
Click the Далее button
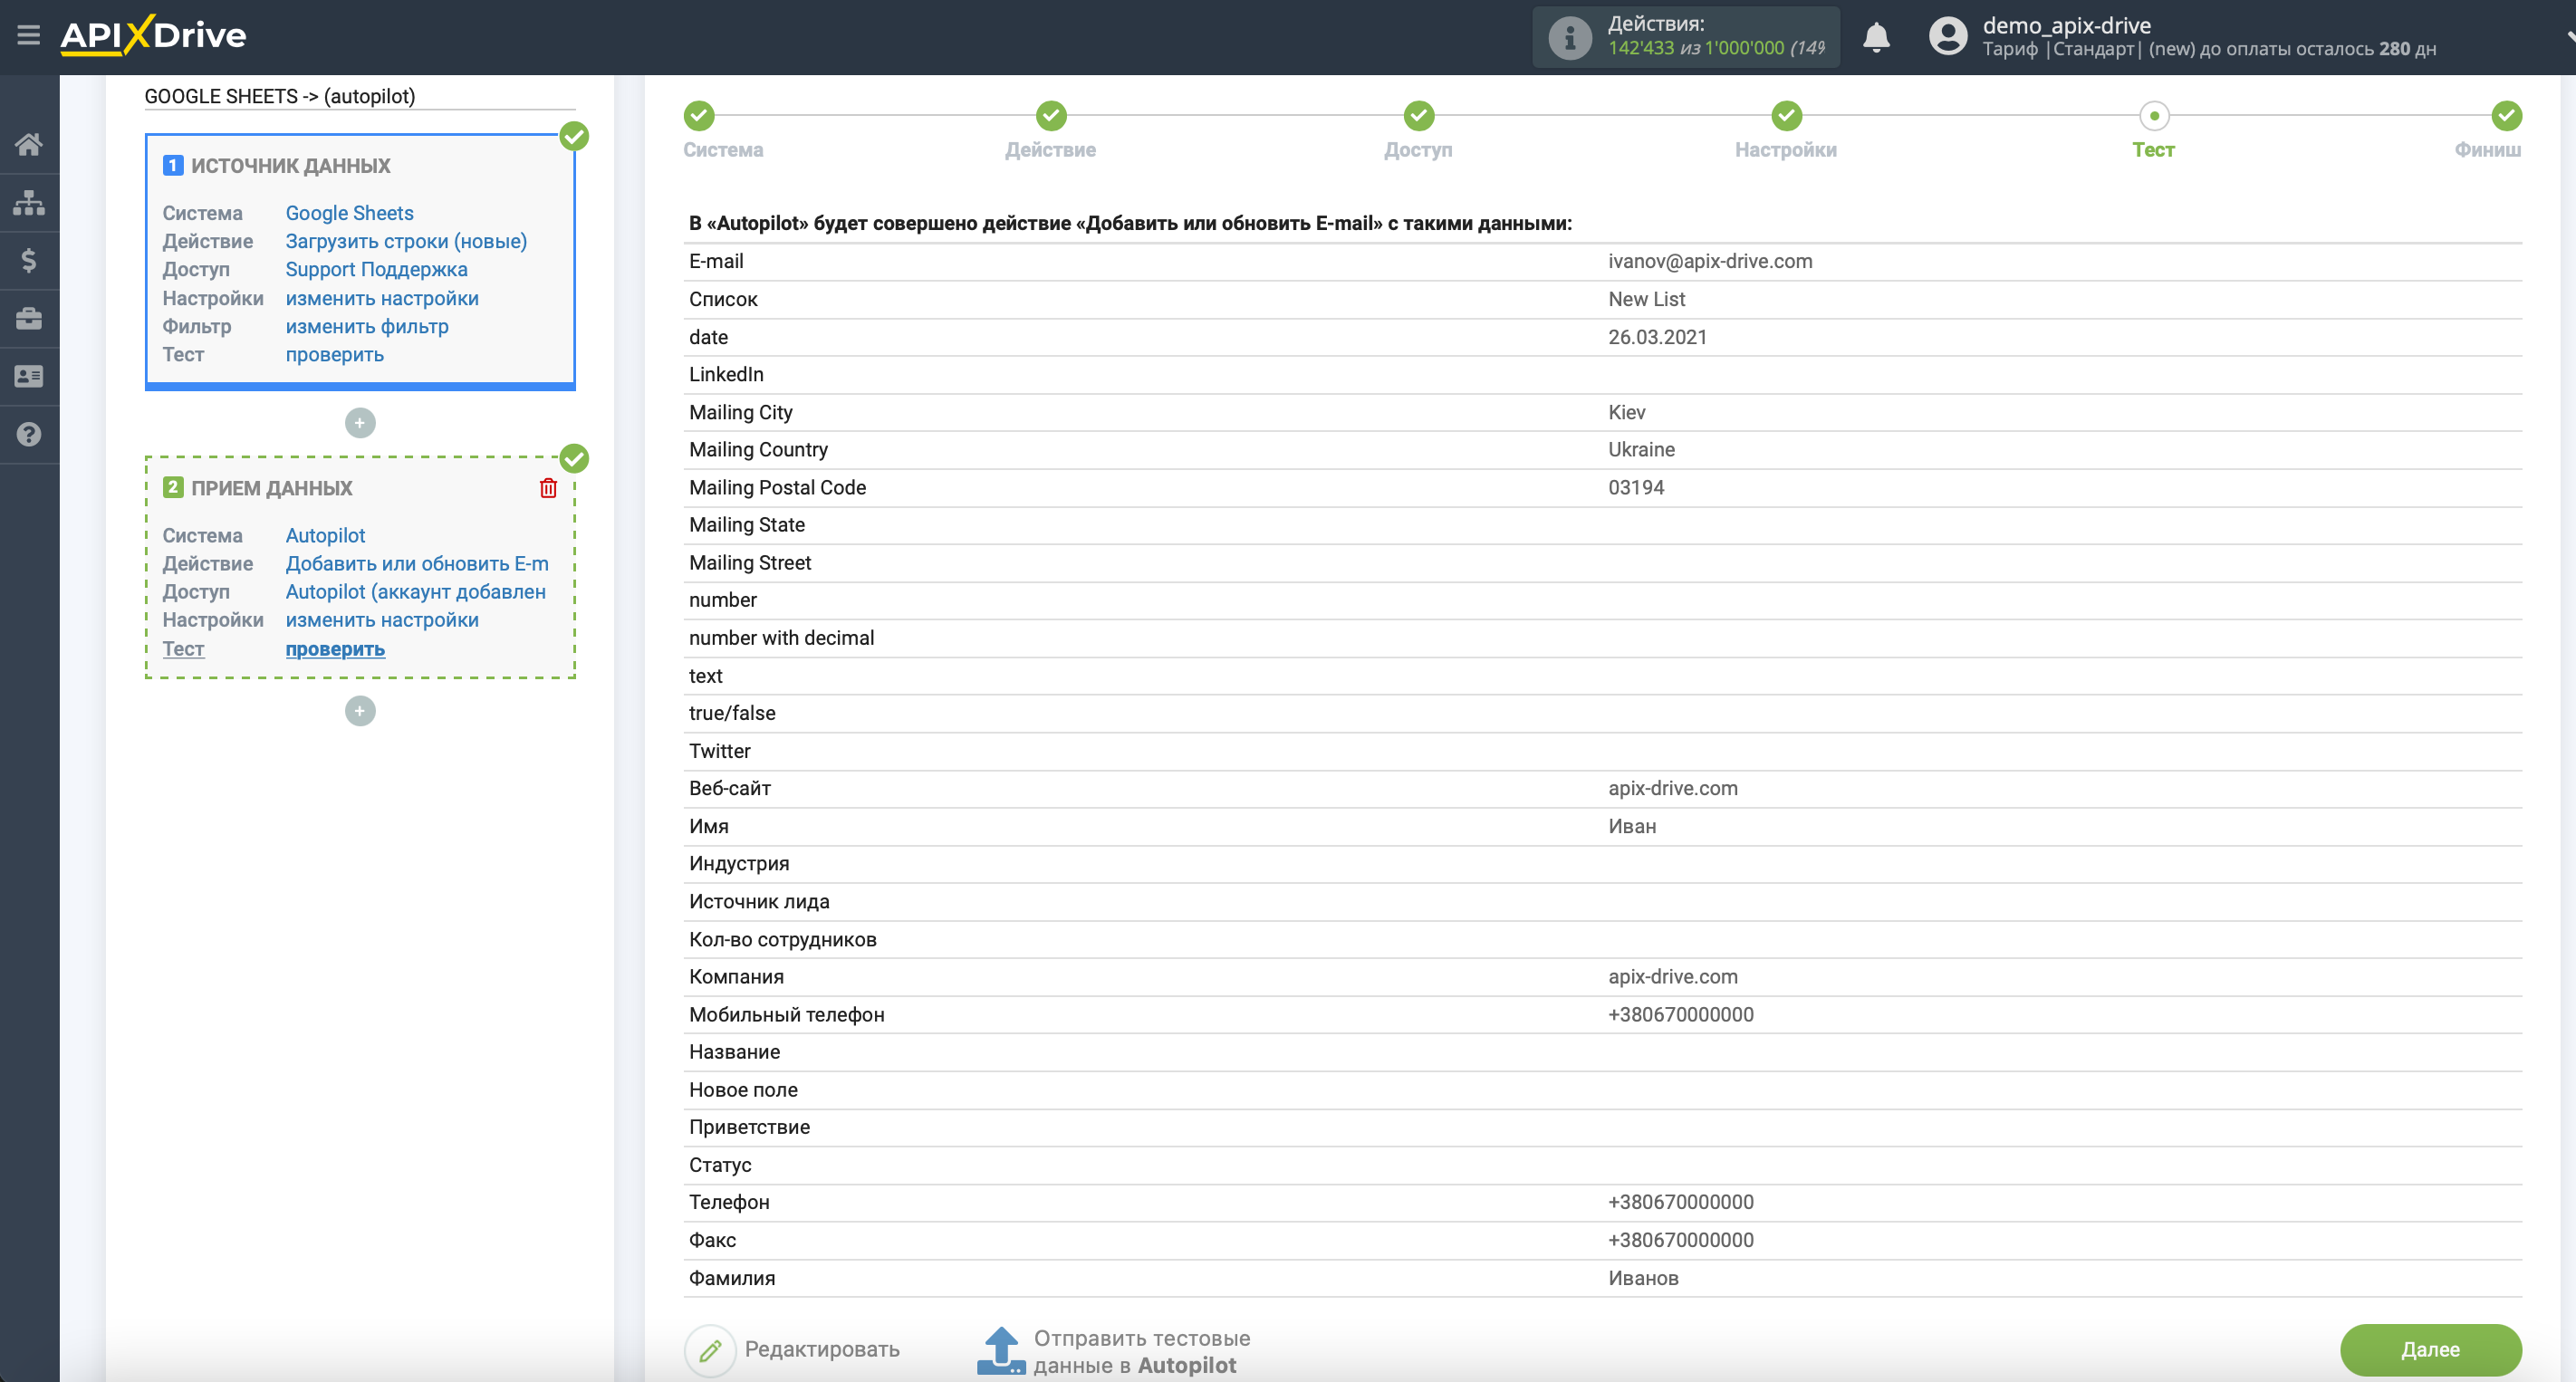click(2430, 1350)
